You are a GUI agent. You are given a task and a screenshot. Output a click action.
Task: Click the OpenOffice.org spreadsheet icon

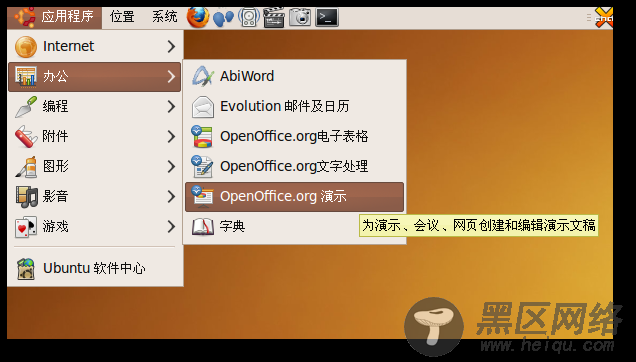(x=202, y=136)
